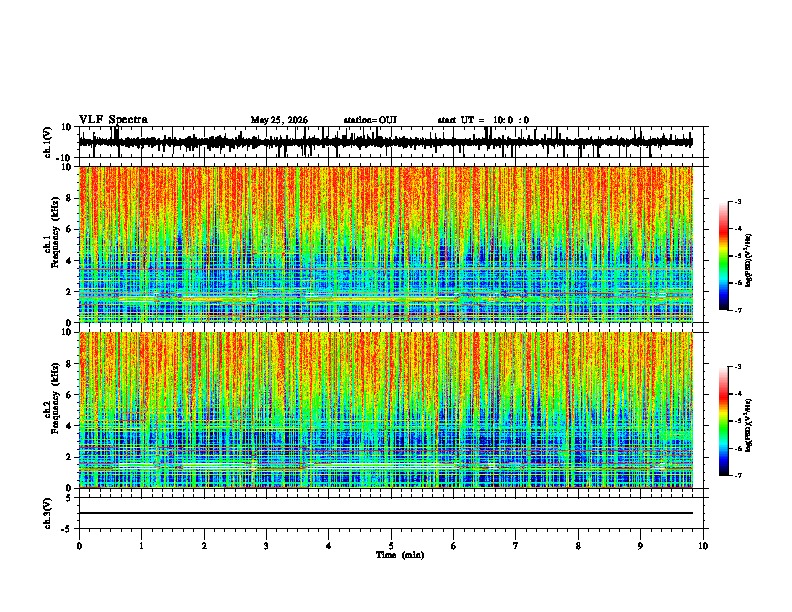The image size is (792, 612).
Task: Click the ch.1(V) axis label
Action: pyautogui.click(x=47, y=143)
